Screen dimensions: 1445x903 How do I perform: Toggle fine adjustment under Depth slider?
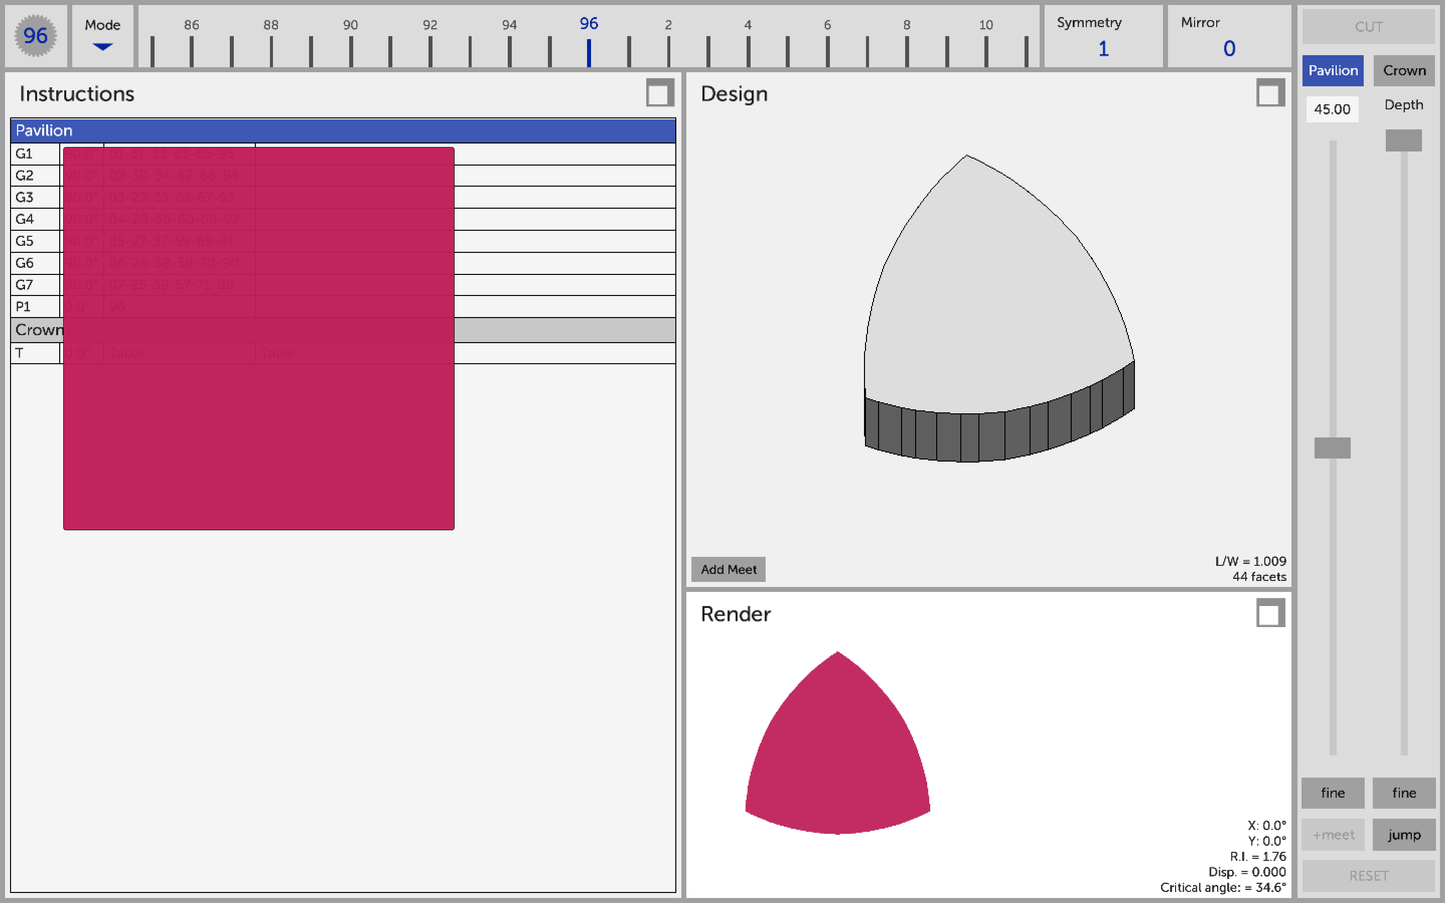click(1404, 793)
